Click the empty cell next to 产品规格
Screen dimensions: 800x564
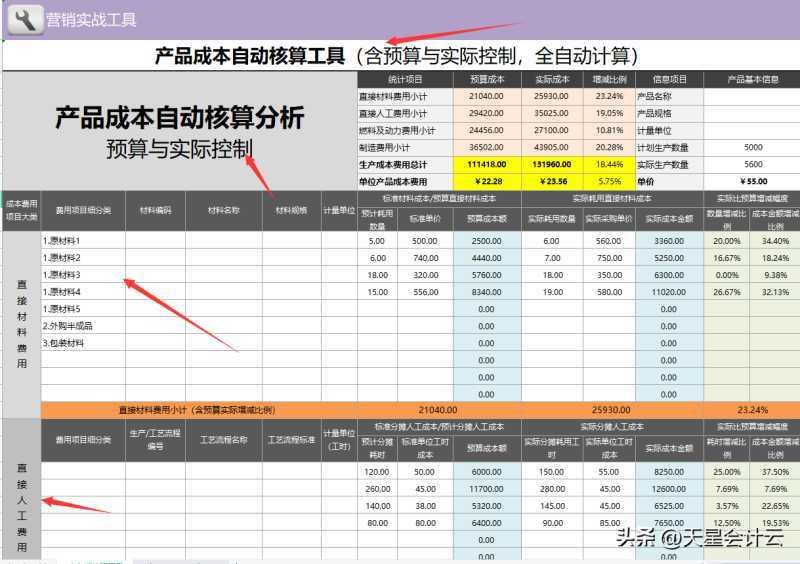[x=752, y=113]
